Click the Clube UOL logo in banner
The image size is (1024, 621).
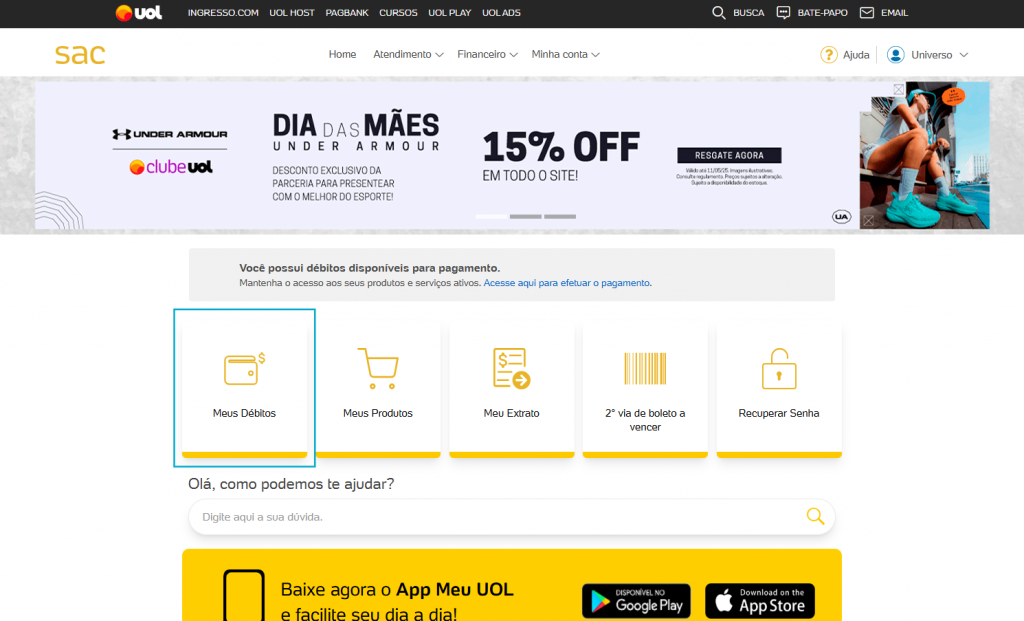171,167
